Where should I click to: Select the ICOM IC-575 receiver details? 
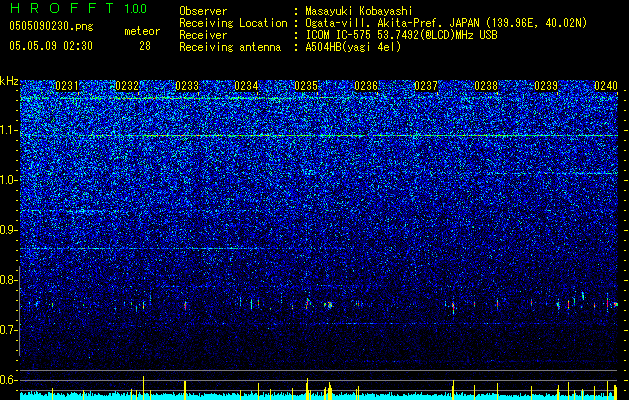[401, 35]
